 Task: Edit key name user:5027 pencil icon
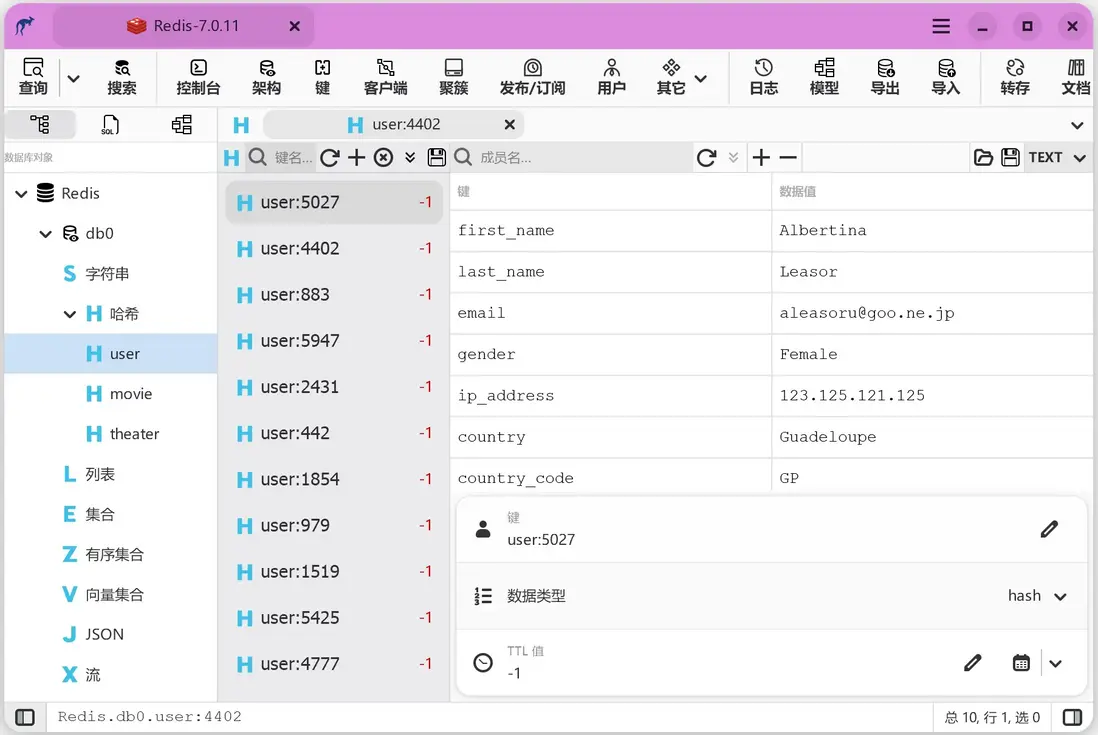1049,529
